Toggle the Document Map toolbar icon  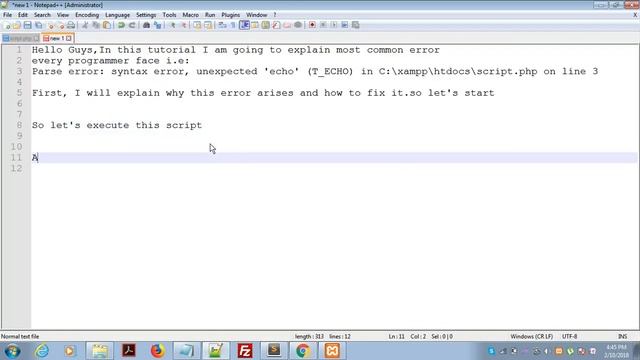(266, 25)
